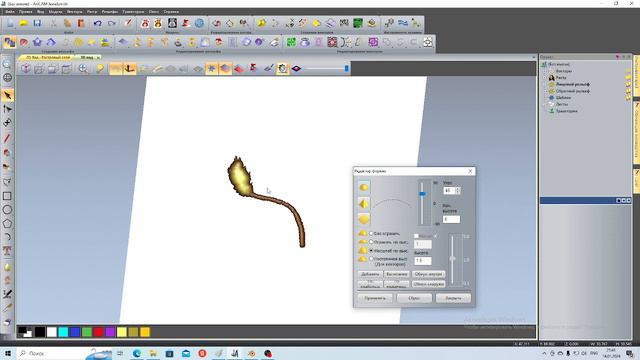The height and width of the screenshot is (360, 640).
Task: Select the angular pyramid profile icon
Action: [x=364, y=203]
